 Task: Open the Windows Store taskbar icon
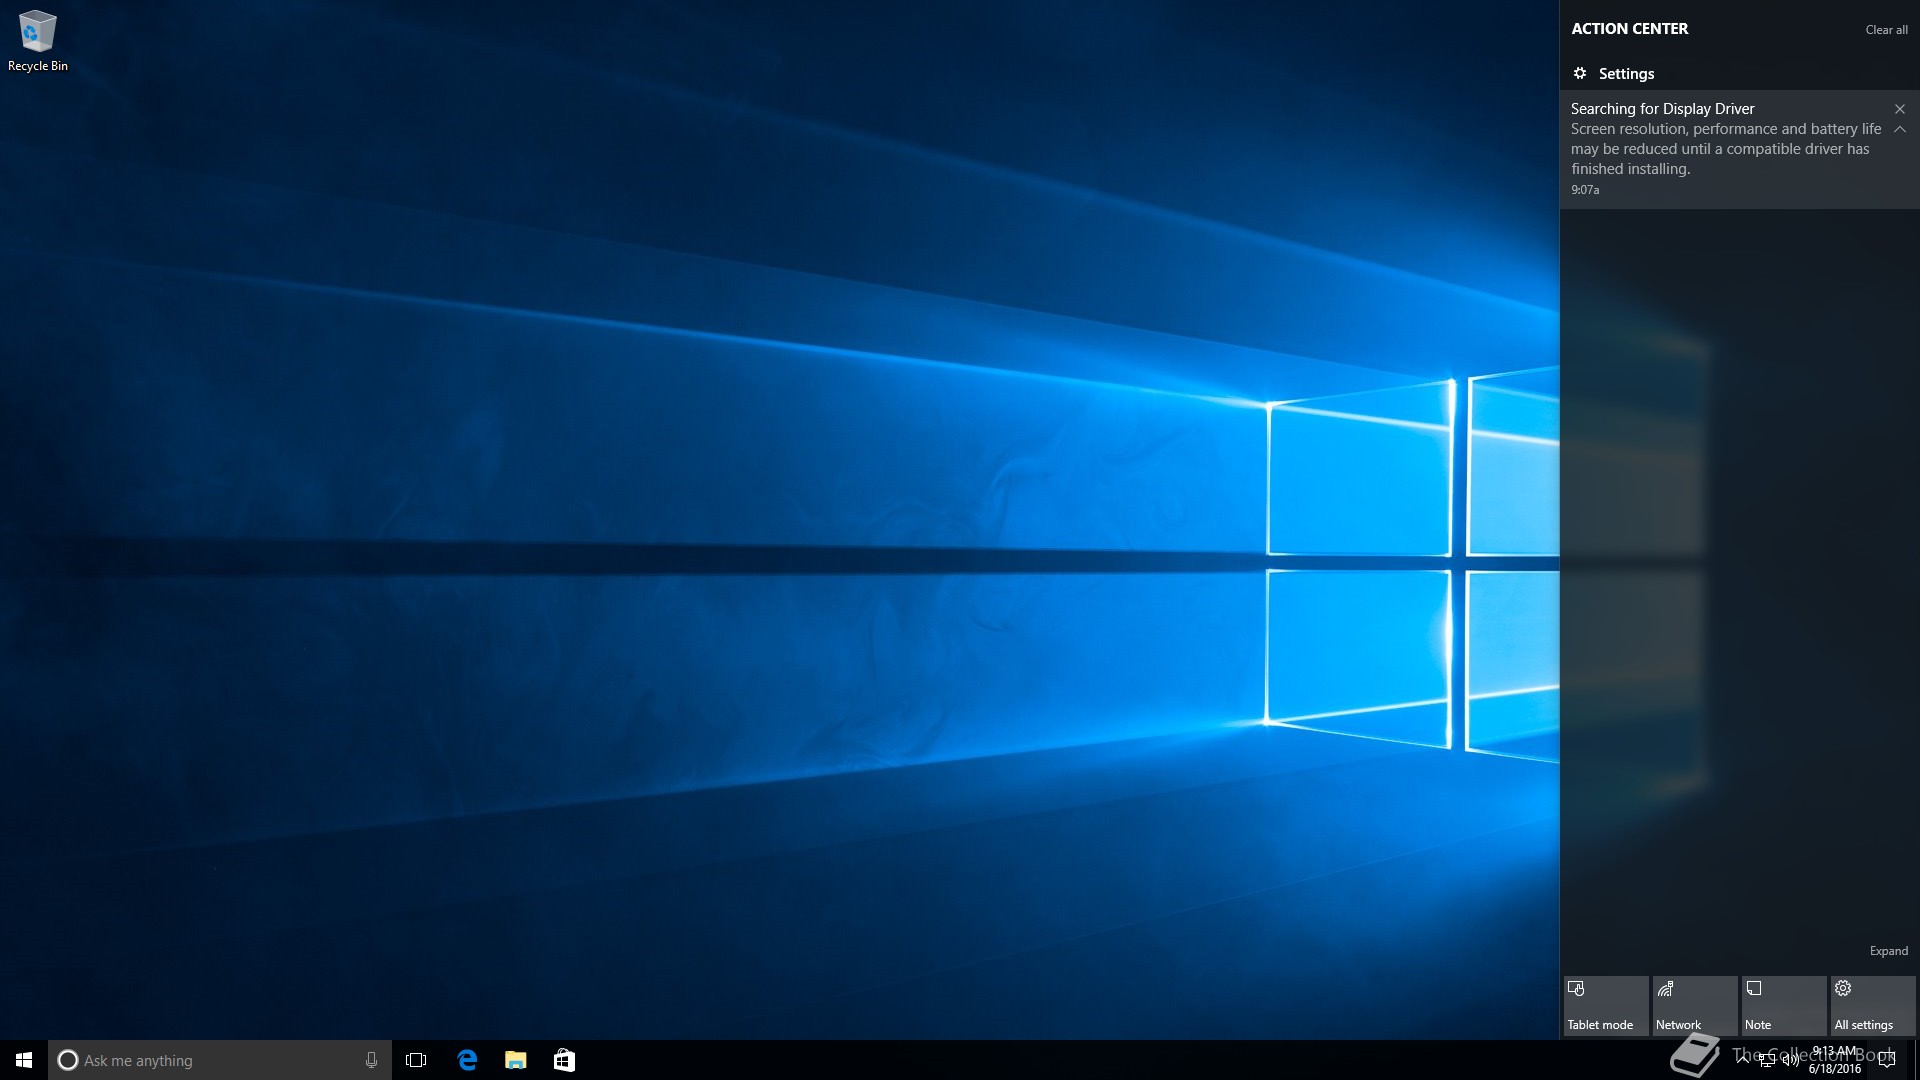coord(564,1060)
